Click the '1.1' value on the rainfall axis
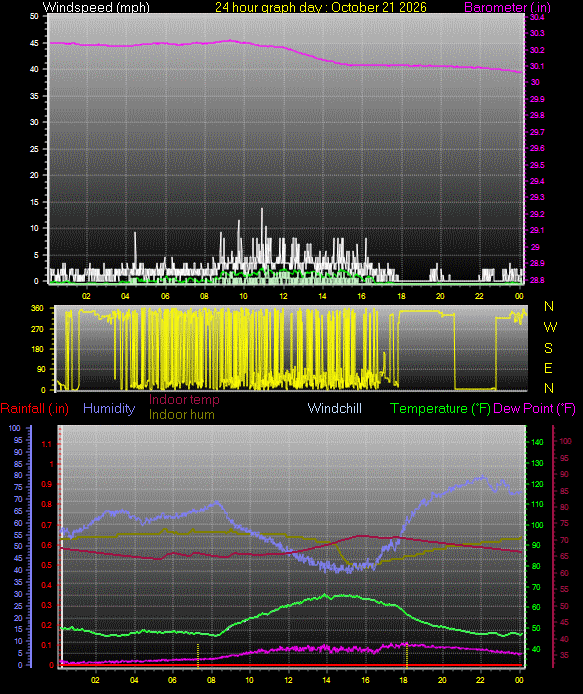The width and height of the screenshot is (583, 694). click(47, 444)
